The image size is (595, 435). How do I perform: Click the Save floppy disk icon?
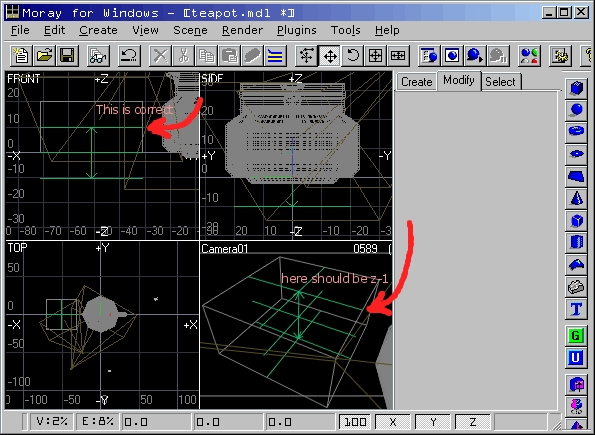(67, 56)
